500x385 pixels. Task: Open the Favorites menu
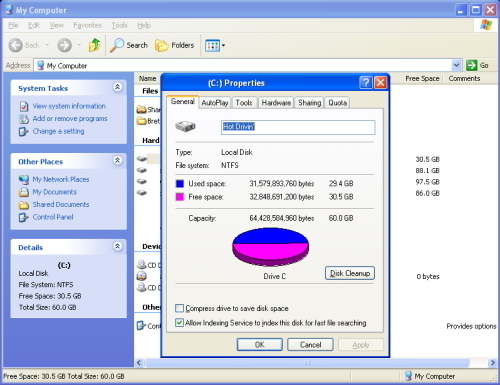pyautogui.click(x=87, y=25)
